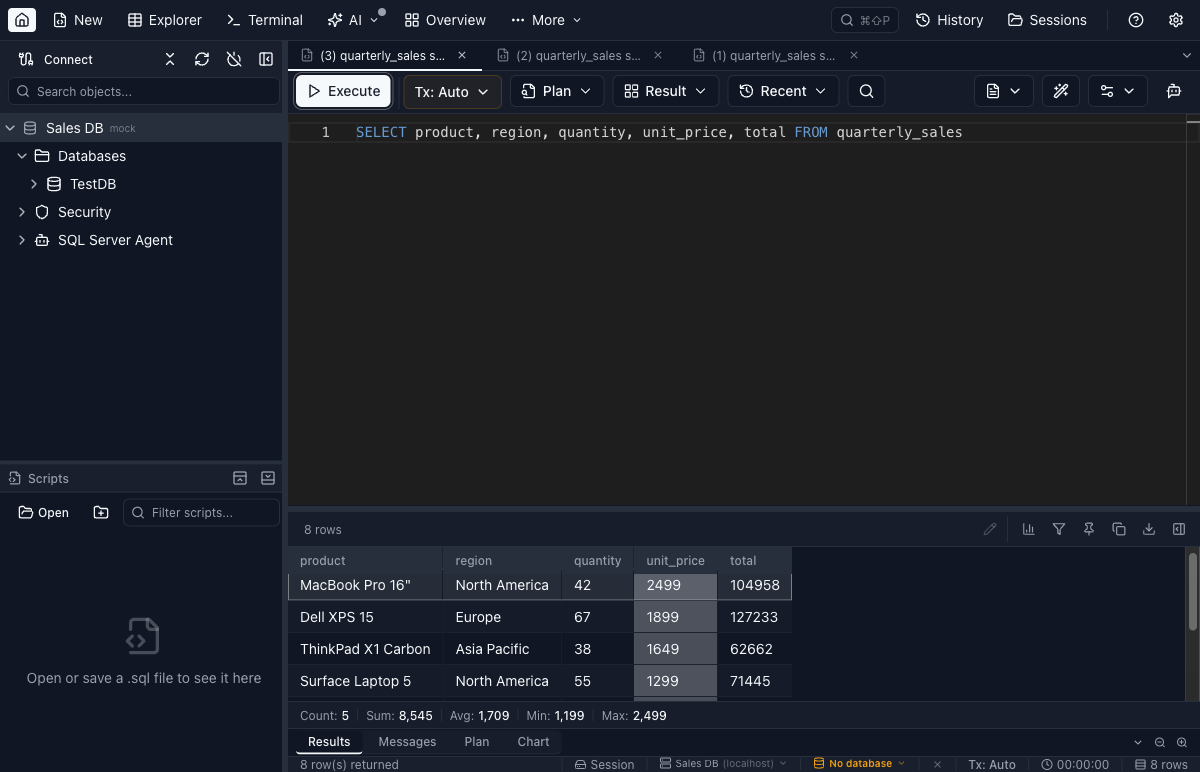The width and height of the screenshot is (1200, 772).
Task: Open the Tx: Auto transaction dropdown
Action: tap(452, 91)
